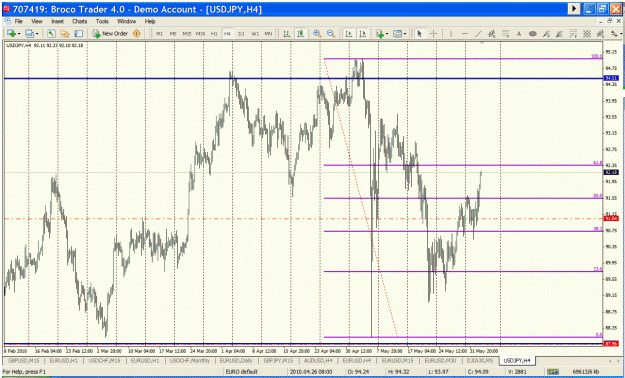Select the M15 timeframe
Image resolution: width=625 pixels, height=378 pixels.
(x=187, y=34)
